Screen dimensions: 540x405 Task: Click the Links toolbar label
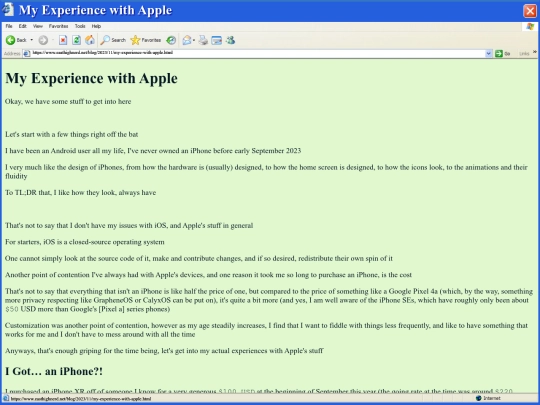click(524, 53)
